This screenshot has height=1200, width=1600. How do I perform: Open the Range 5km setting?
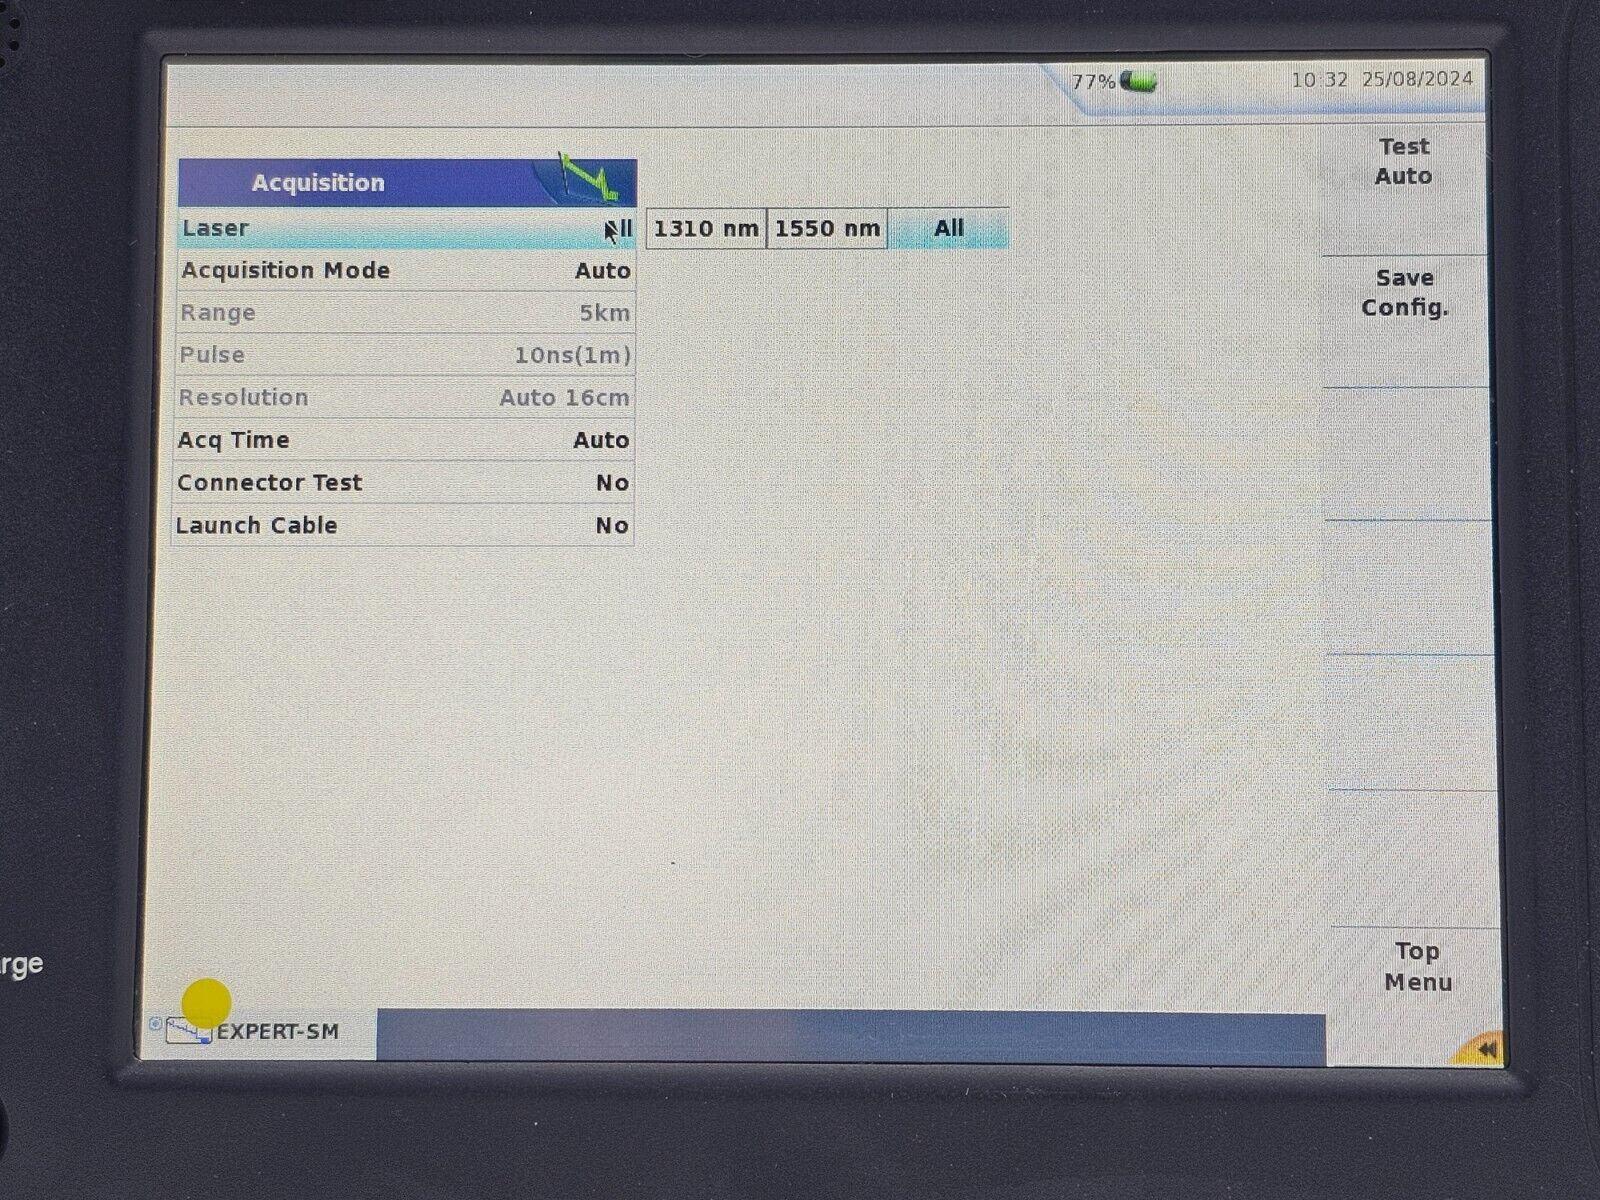click(405, 313)
